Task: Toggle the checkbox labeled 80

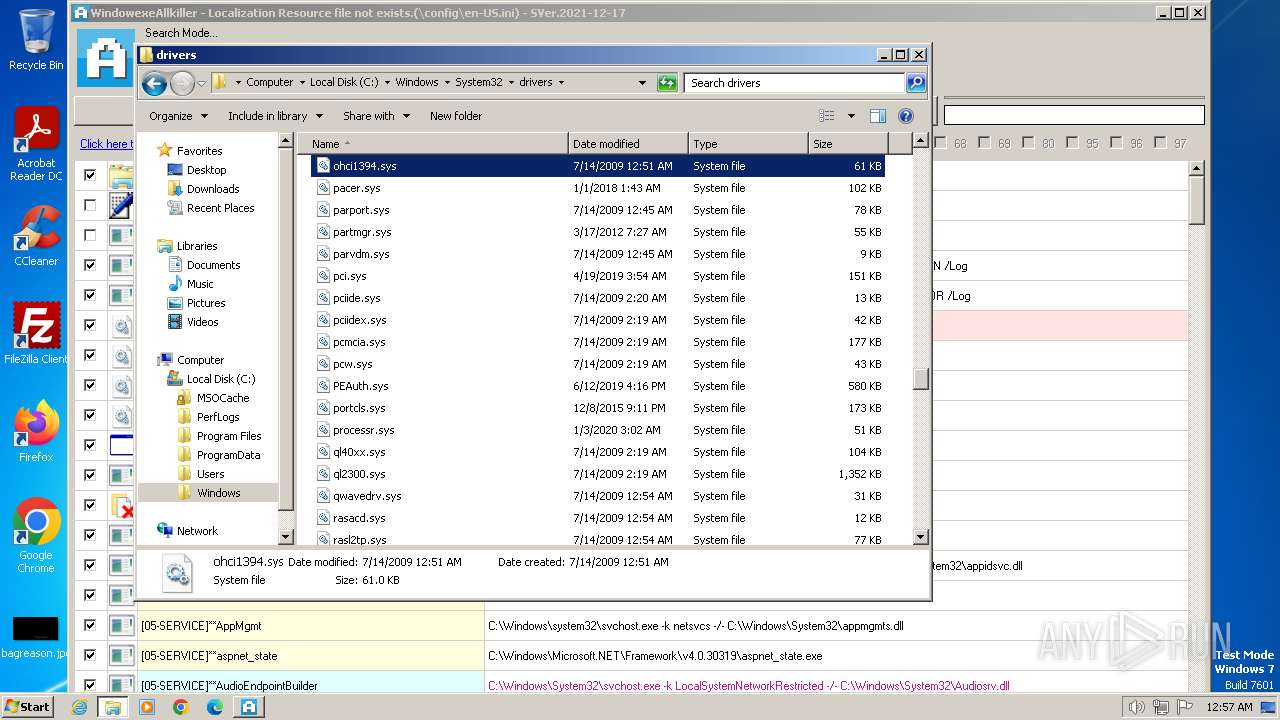Action: [1028, 143]
